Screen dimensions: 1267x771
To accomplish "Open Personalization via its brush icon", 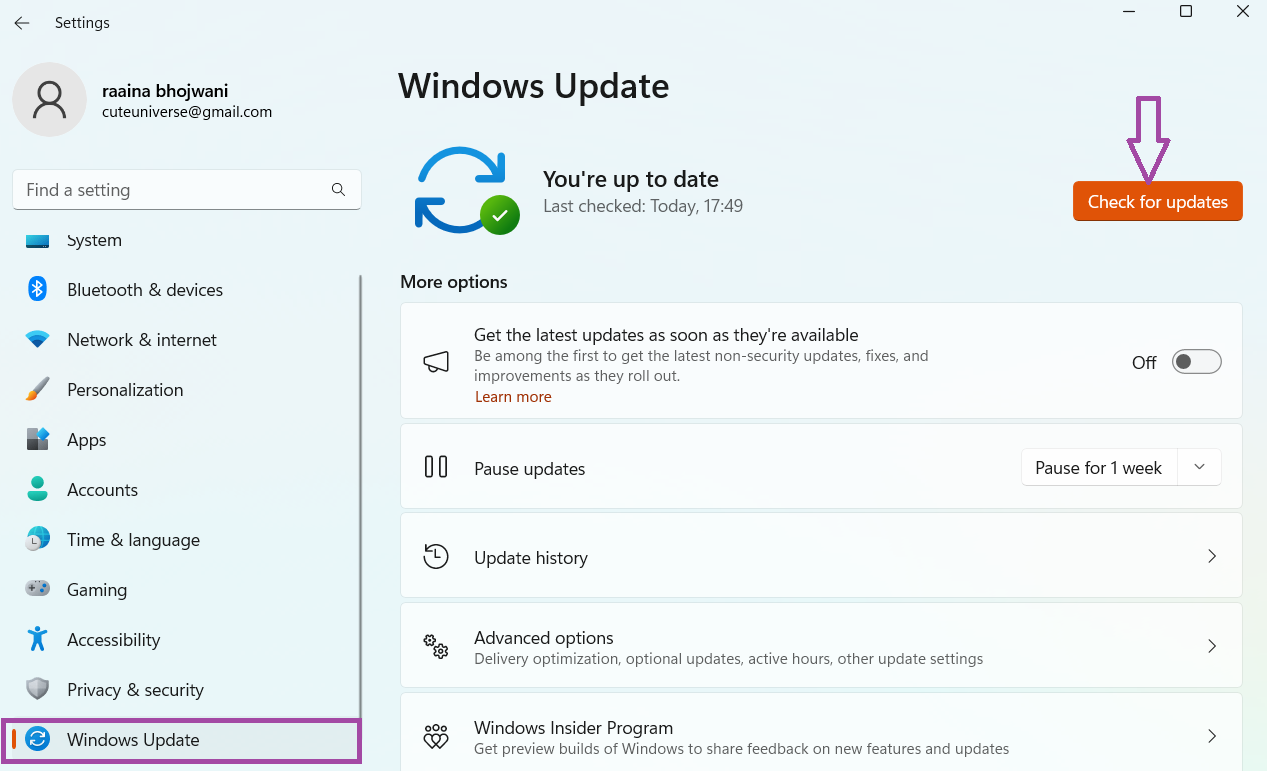I will tap(37, 389).
